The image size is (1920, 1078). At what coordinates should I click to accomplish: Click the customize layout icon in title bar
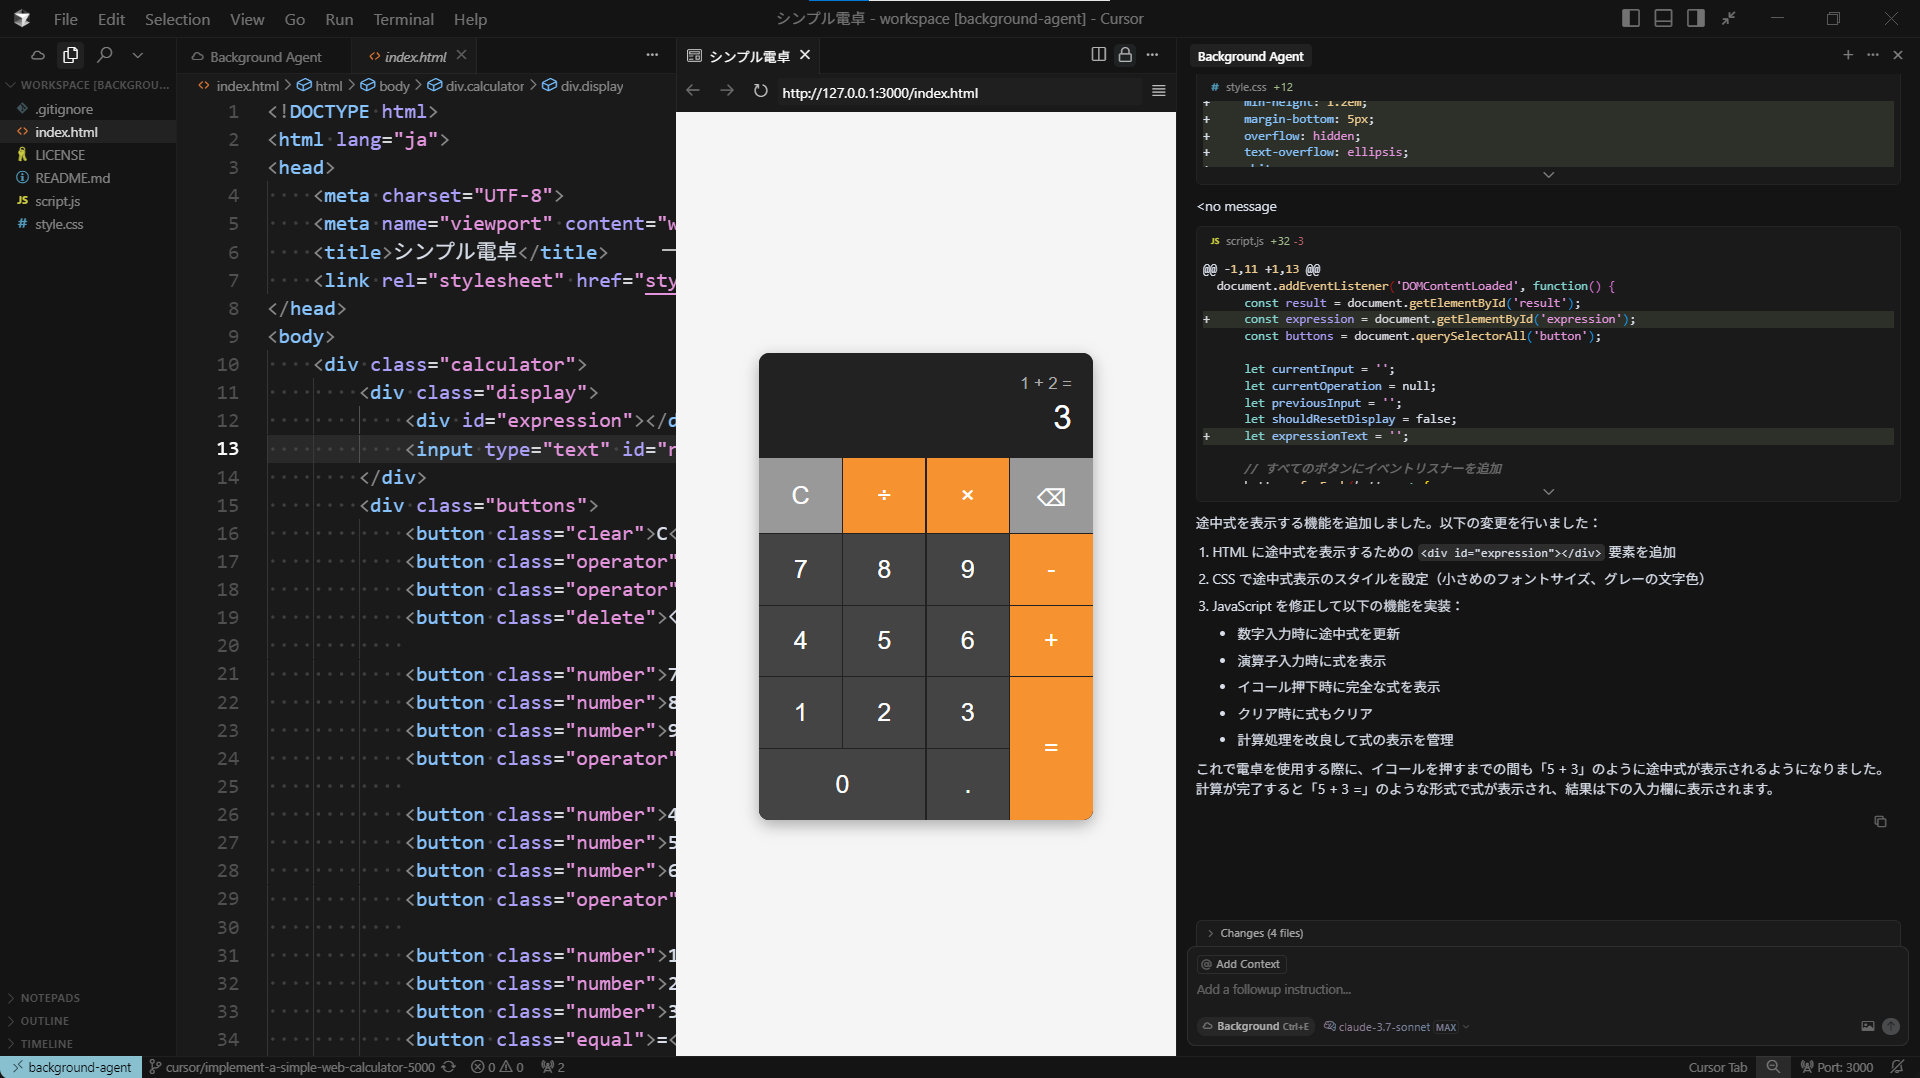point(1729,18)
